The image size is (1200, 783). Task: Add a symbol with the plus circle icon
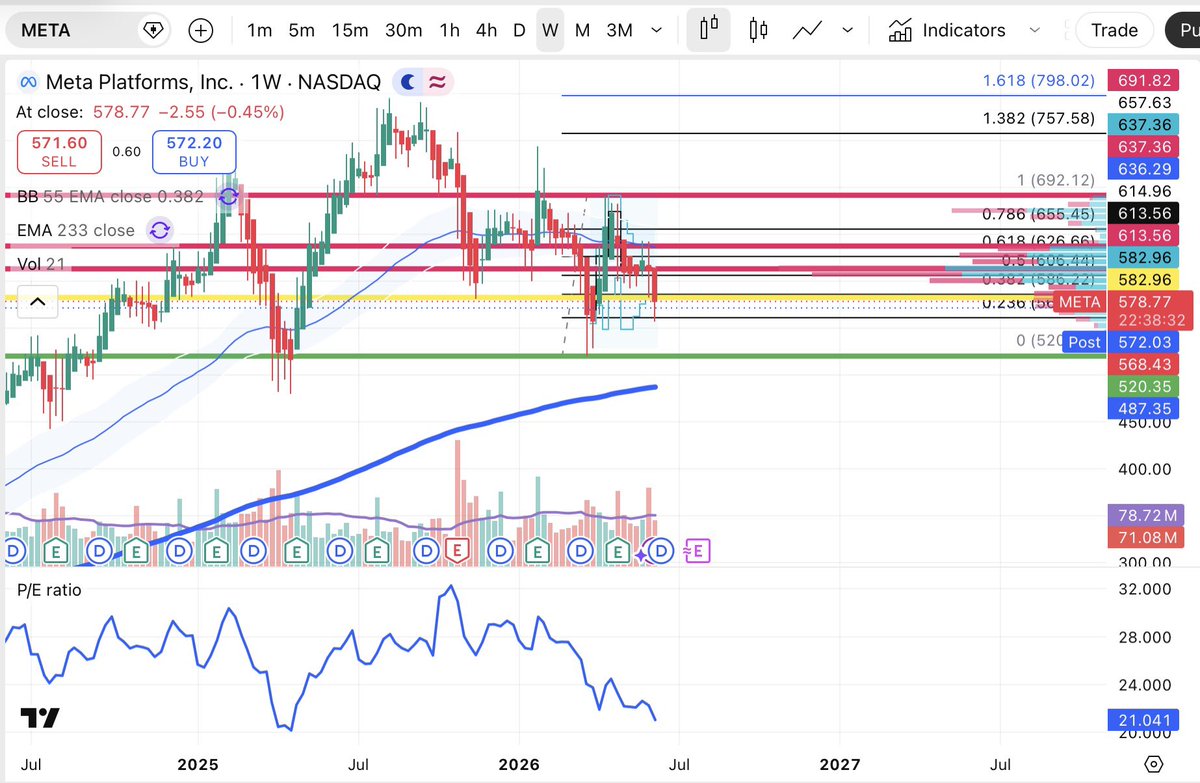tap(201, 30)
